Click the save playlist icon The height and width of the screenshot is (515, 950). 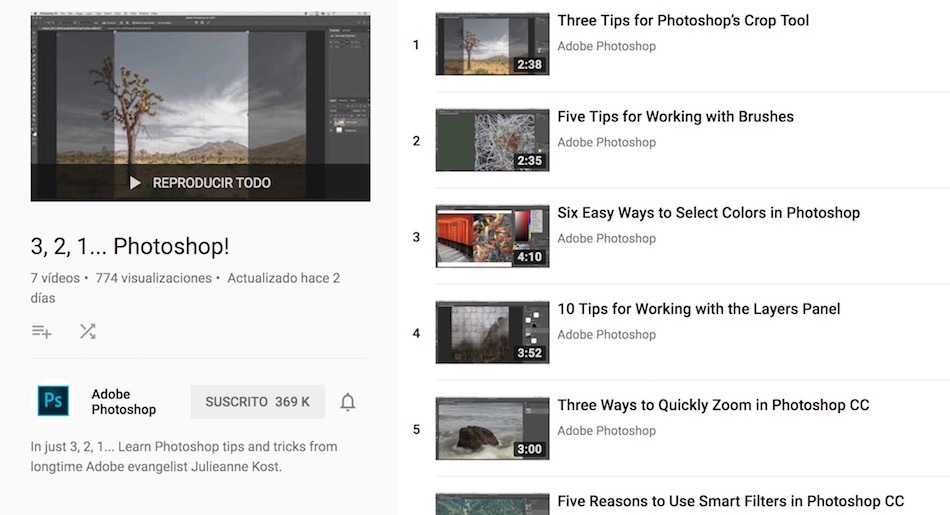[x=41, y=331]
